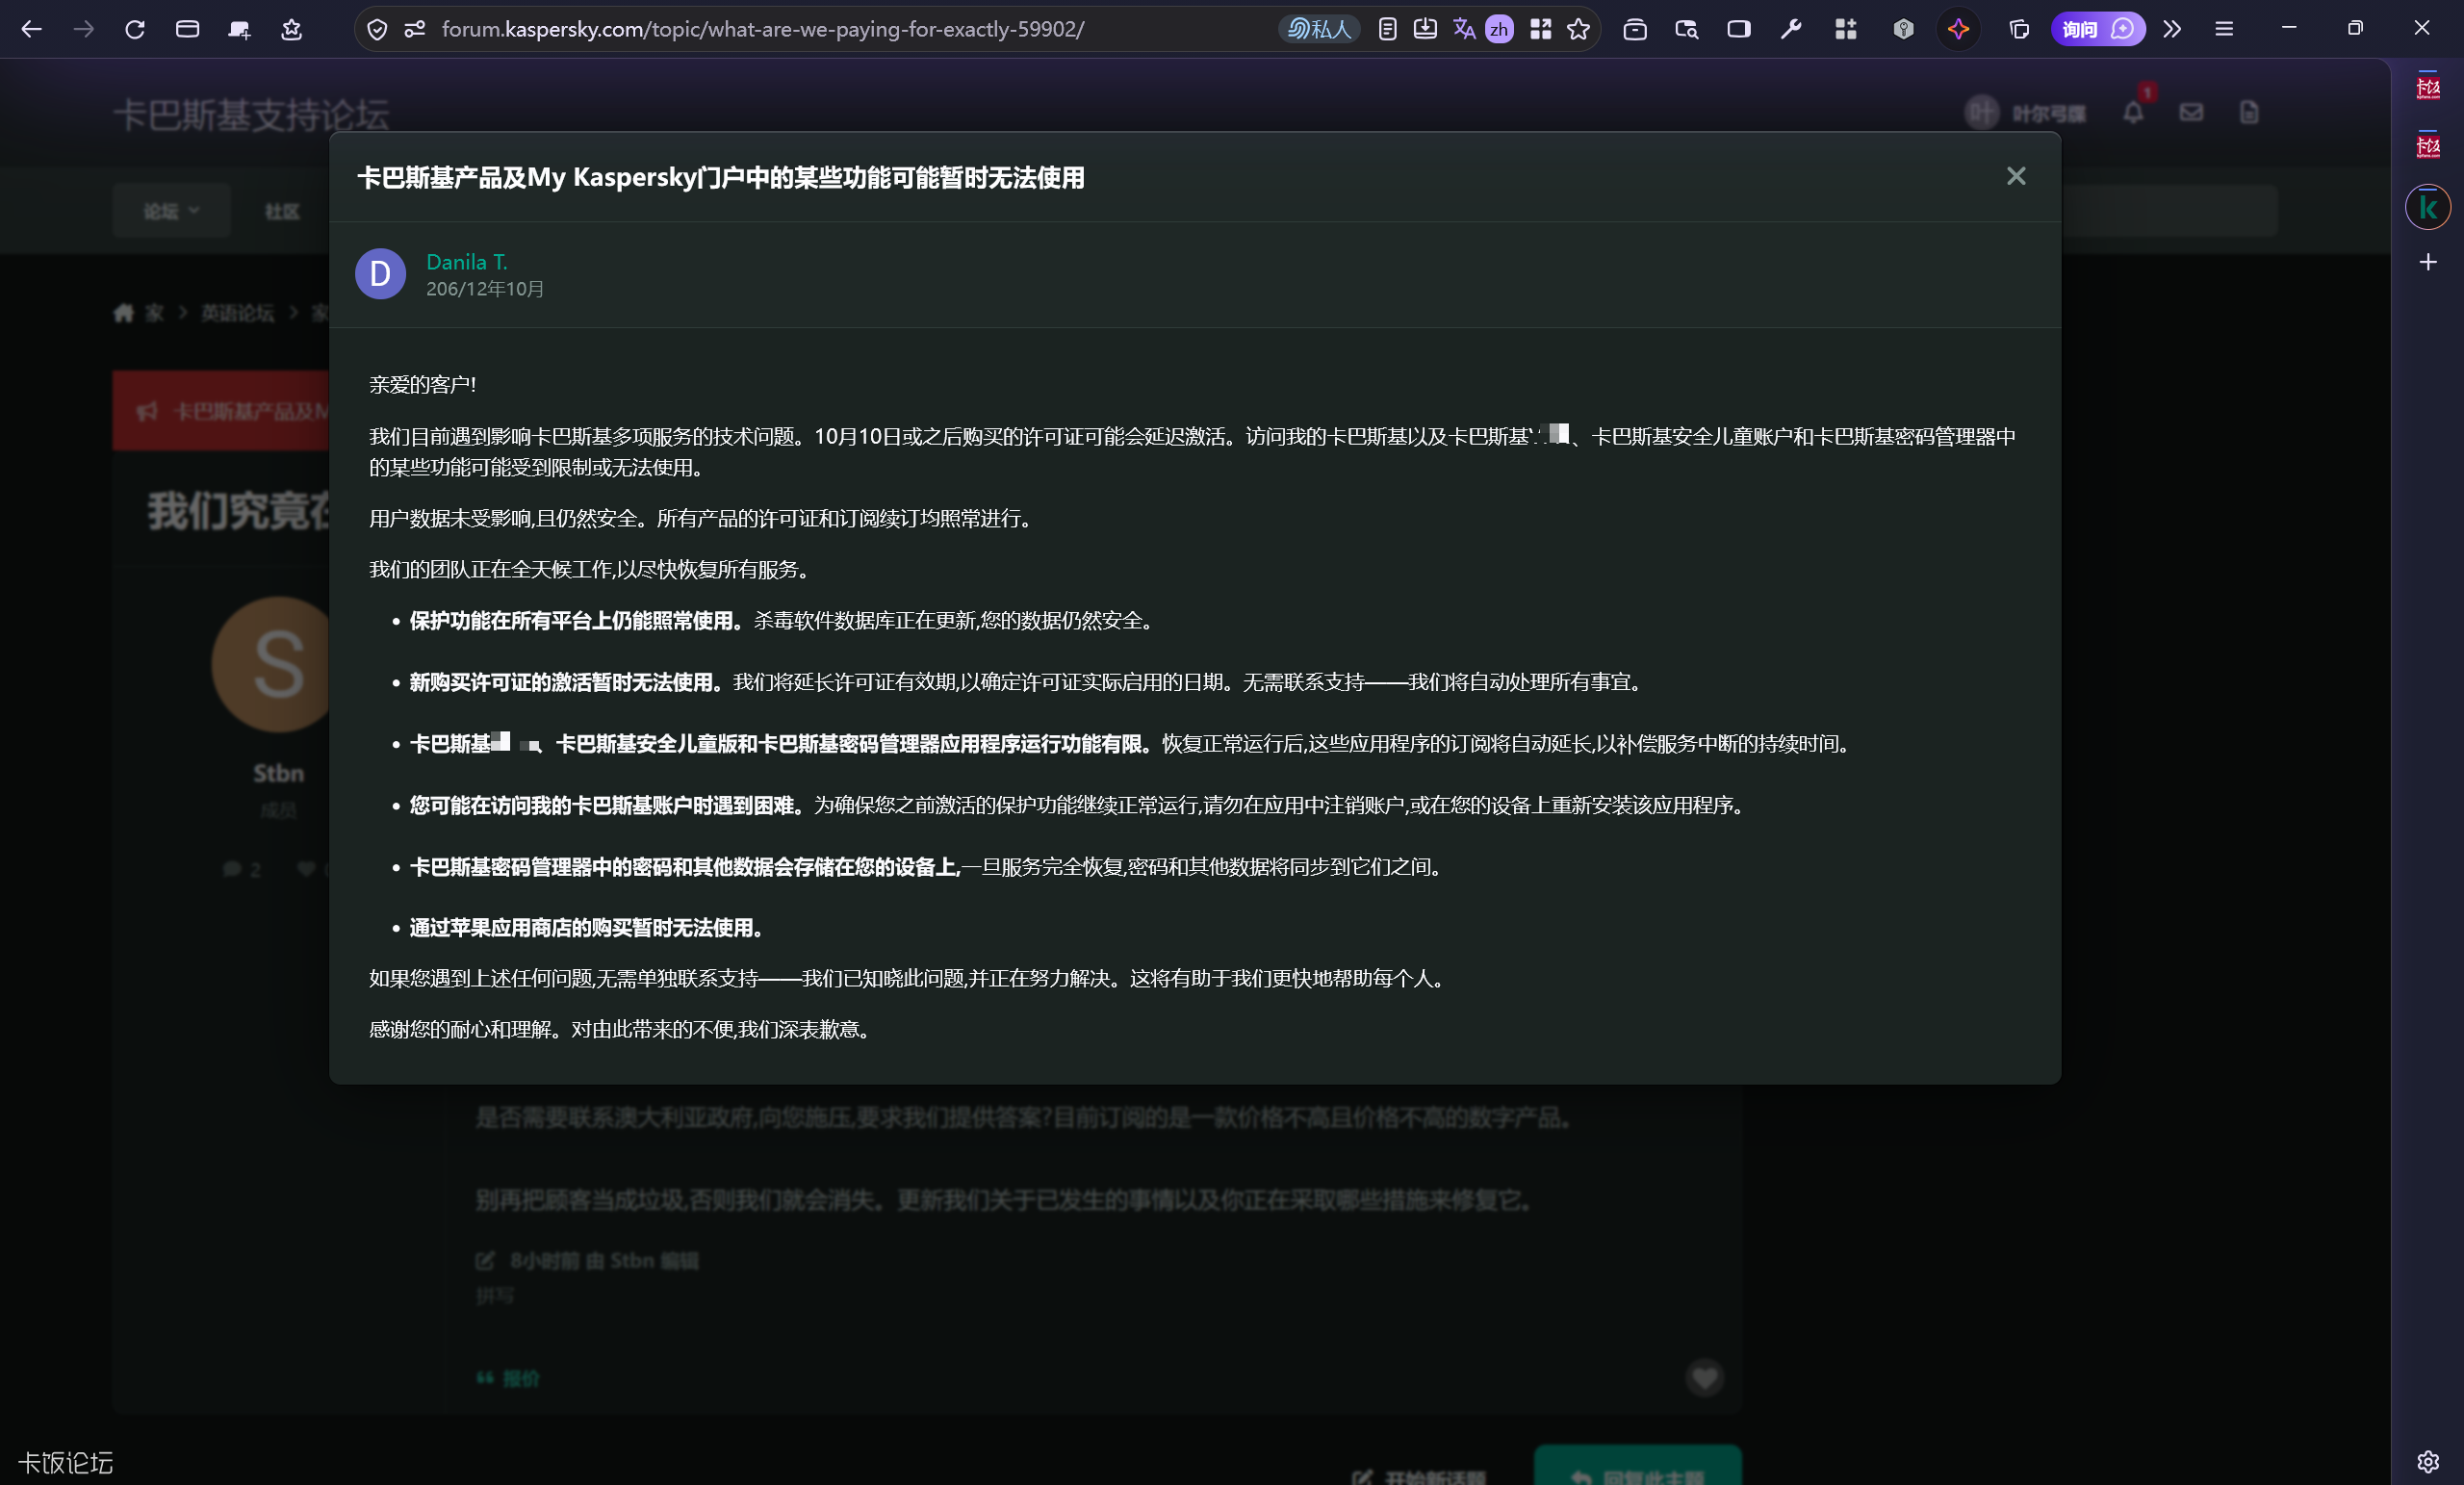Image resolution: width=2464 pixels, height=1485 pixels.
Task: Reload the current forum page
Action: point(135,29)
